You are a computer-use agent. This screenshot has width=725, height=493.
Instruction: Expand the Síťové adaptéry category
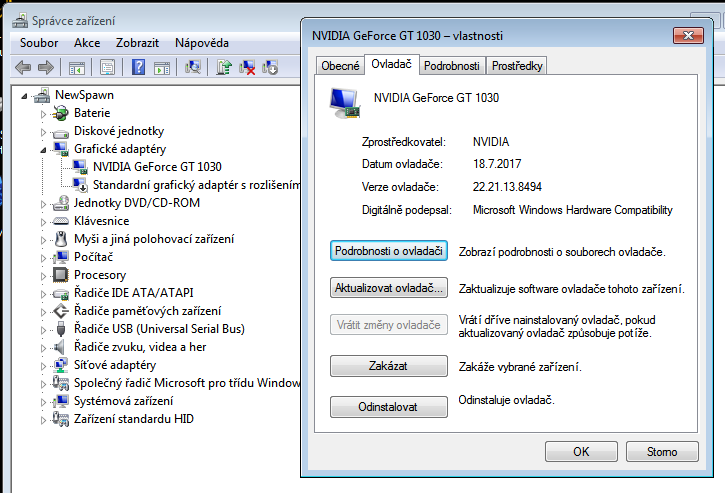[x=43, y=366]
